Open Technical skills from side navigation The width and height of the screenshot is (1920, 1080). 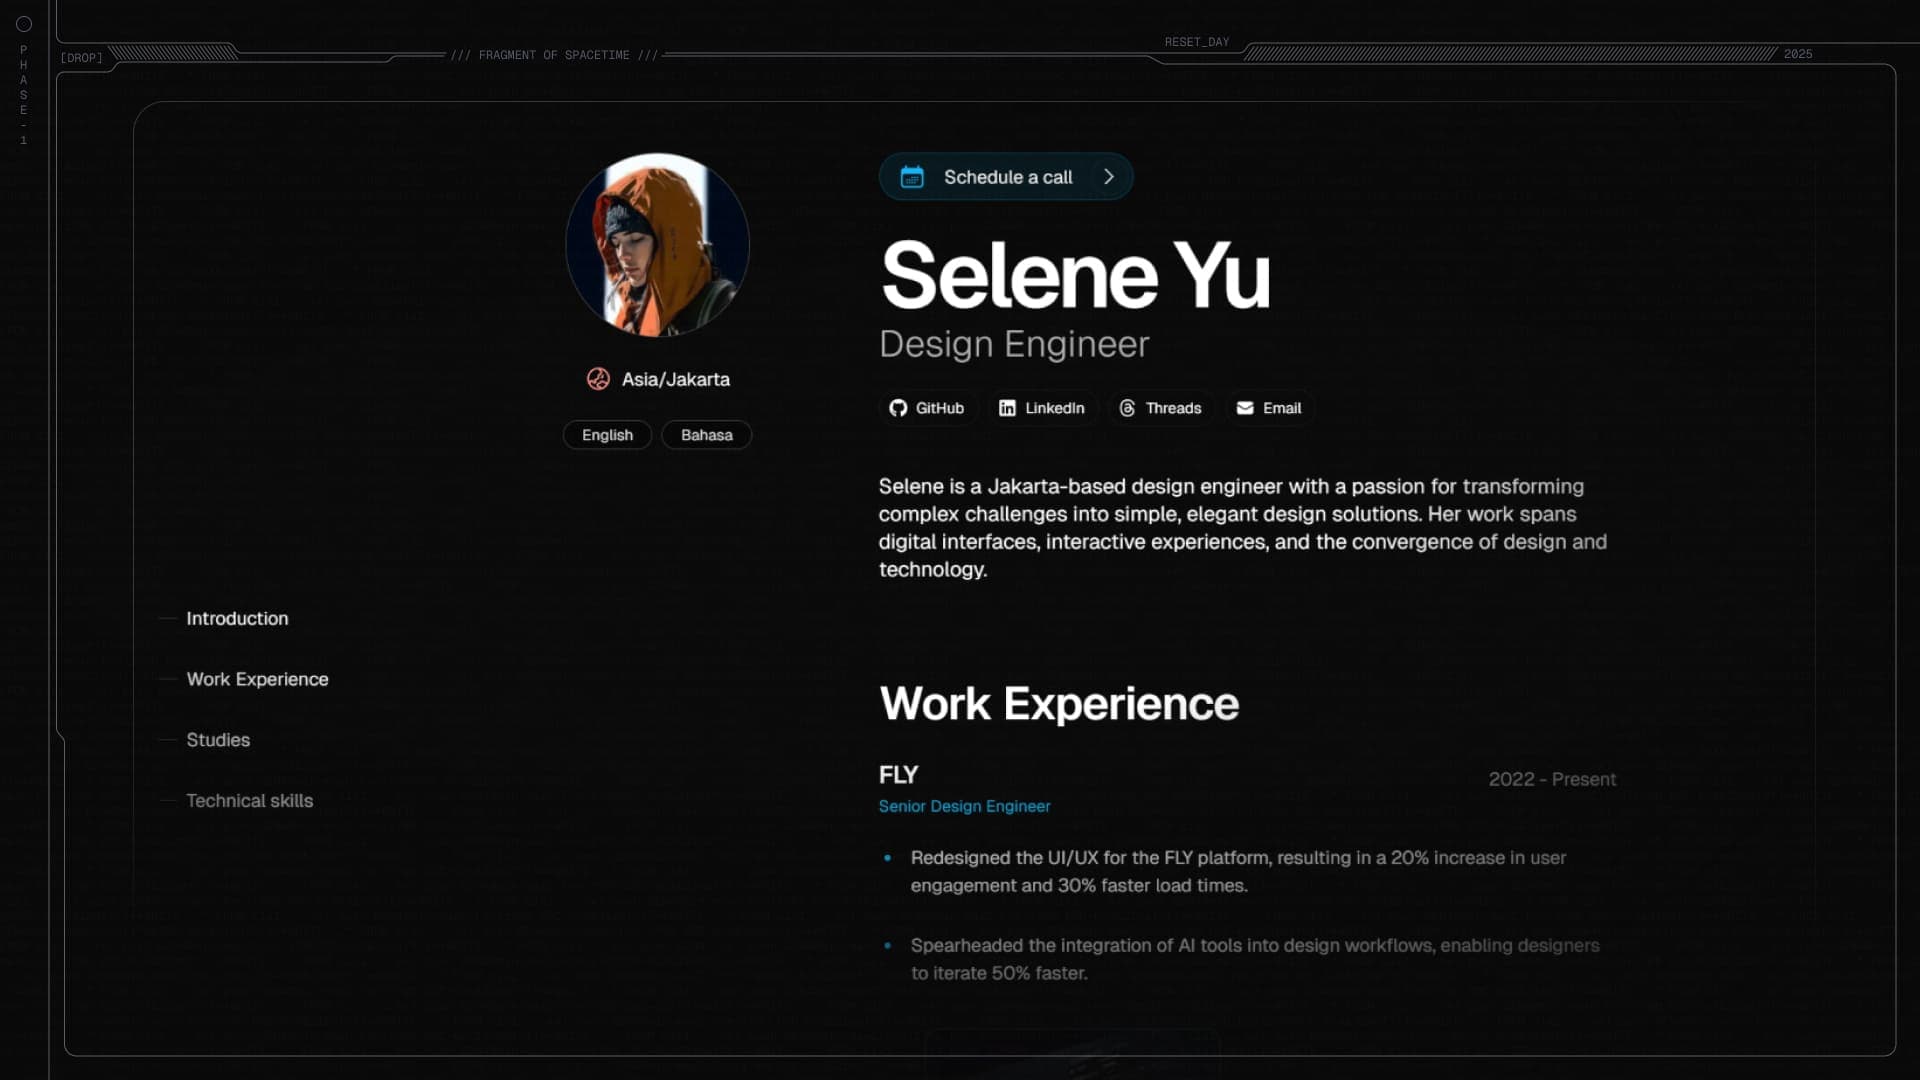(x=249, y=801)
